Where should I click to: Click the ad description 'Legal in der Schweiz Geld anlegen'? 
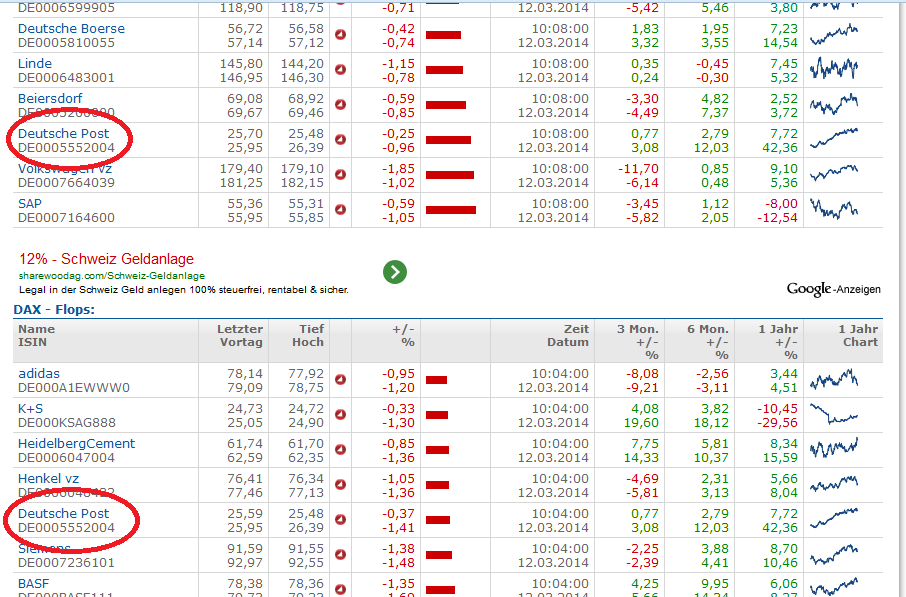click(184, 290)
